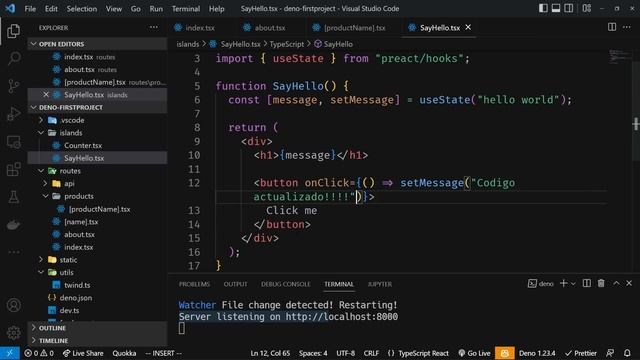The height and width of the screenshot is (360, 640).
Task: Open editor More Actions menu
Action: click(627, 27)
